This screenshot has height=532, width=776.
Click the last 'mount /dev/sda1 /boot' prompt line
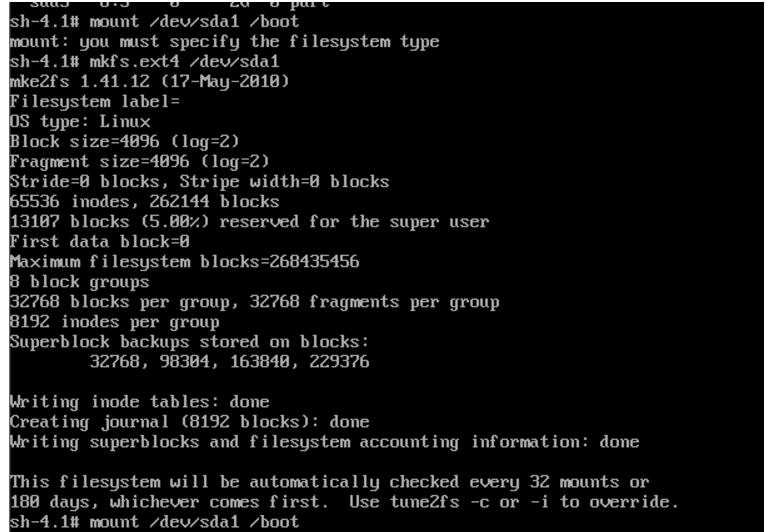click(154, 522)
